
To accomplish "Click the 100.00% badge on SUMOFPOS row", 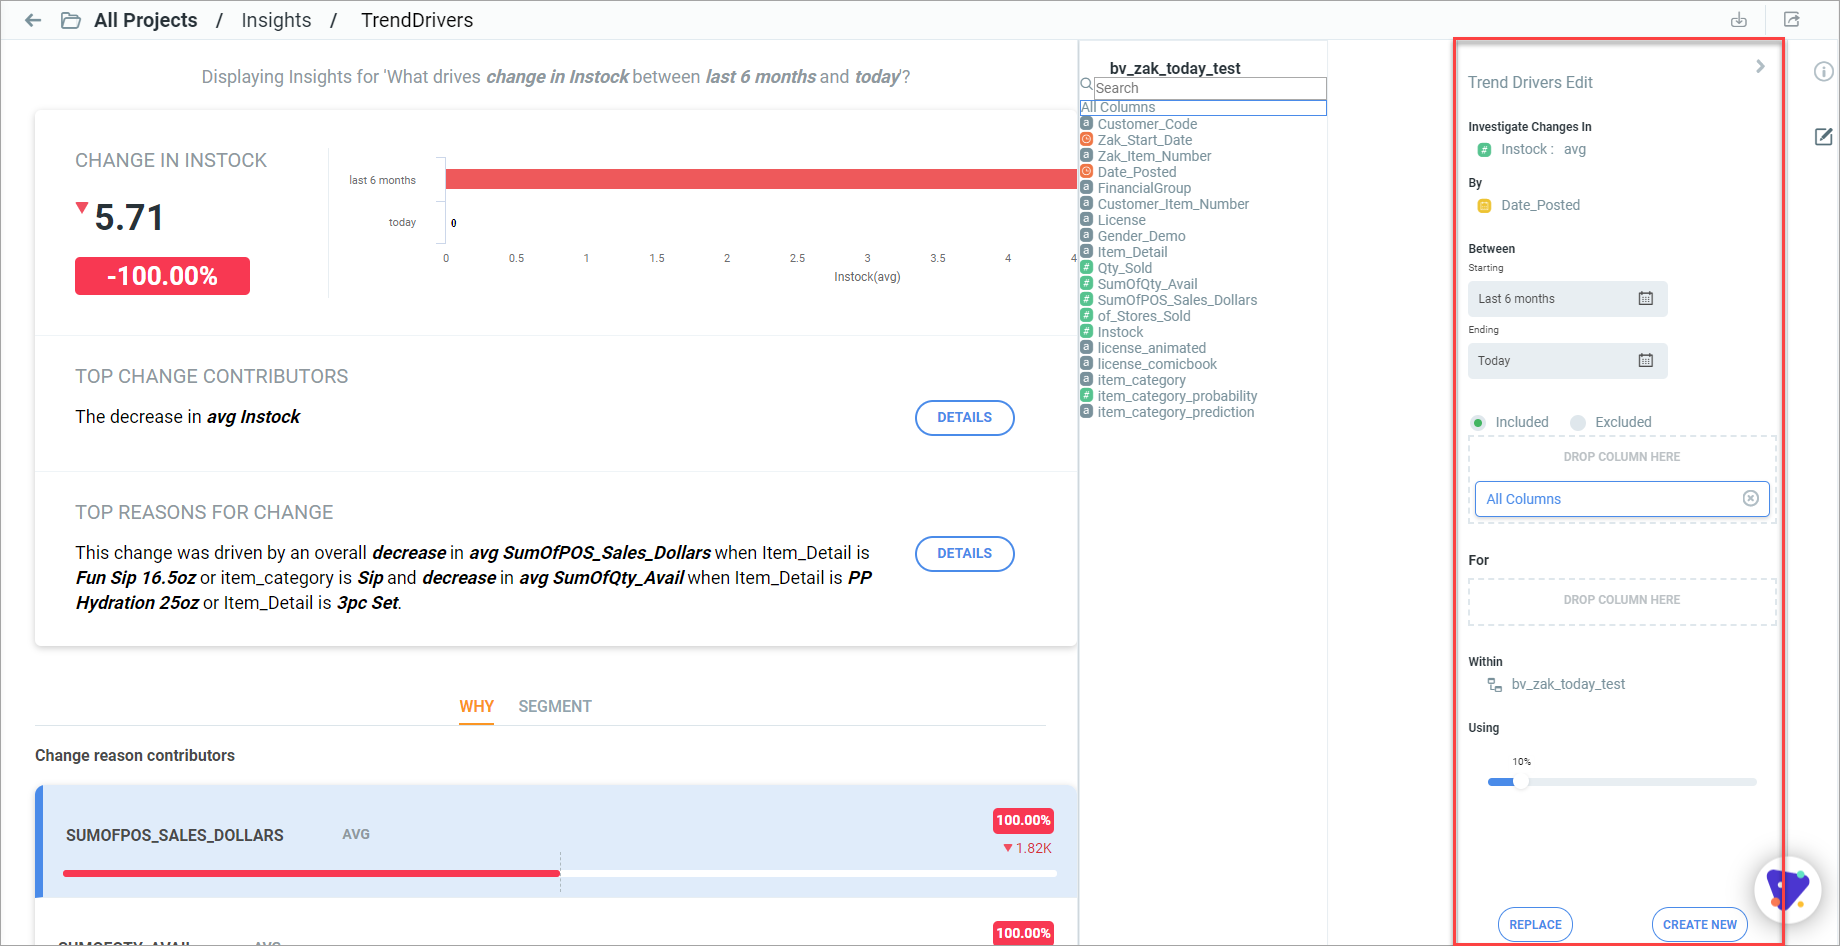I will point(1023,821).
